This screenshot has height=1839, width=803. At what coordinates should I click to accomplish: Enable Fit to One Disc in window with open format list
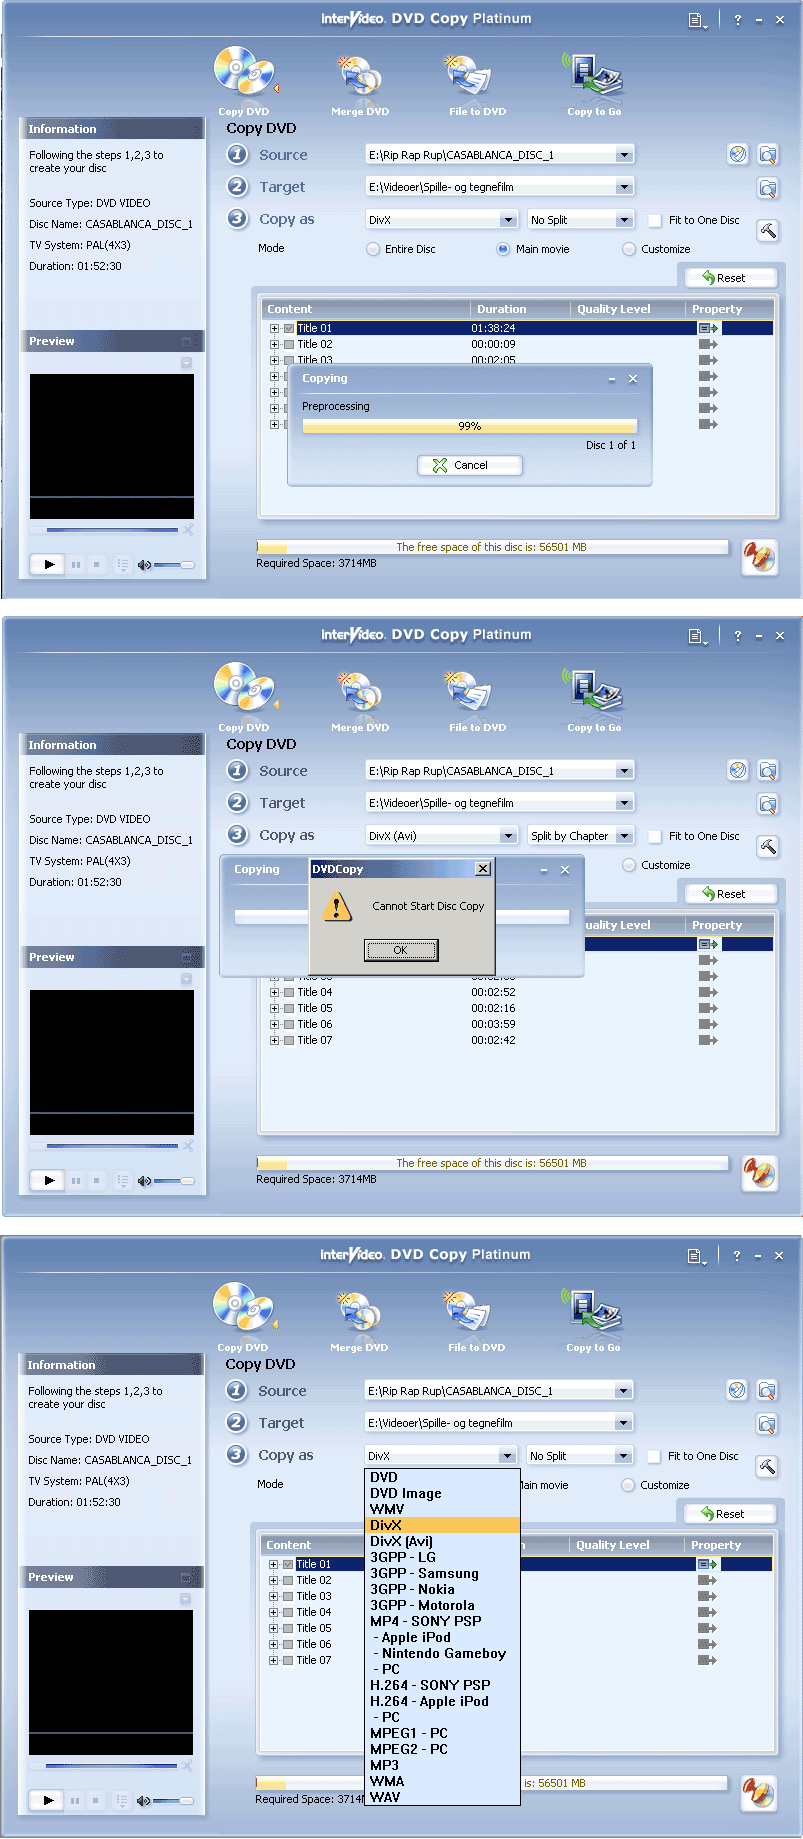(x=654, y=1456)
